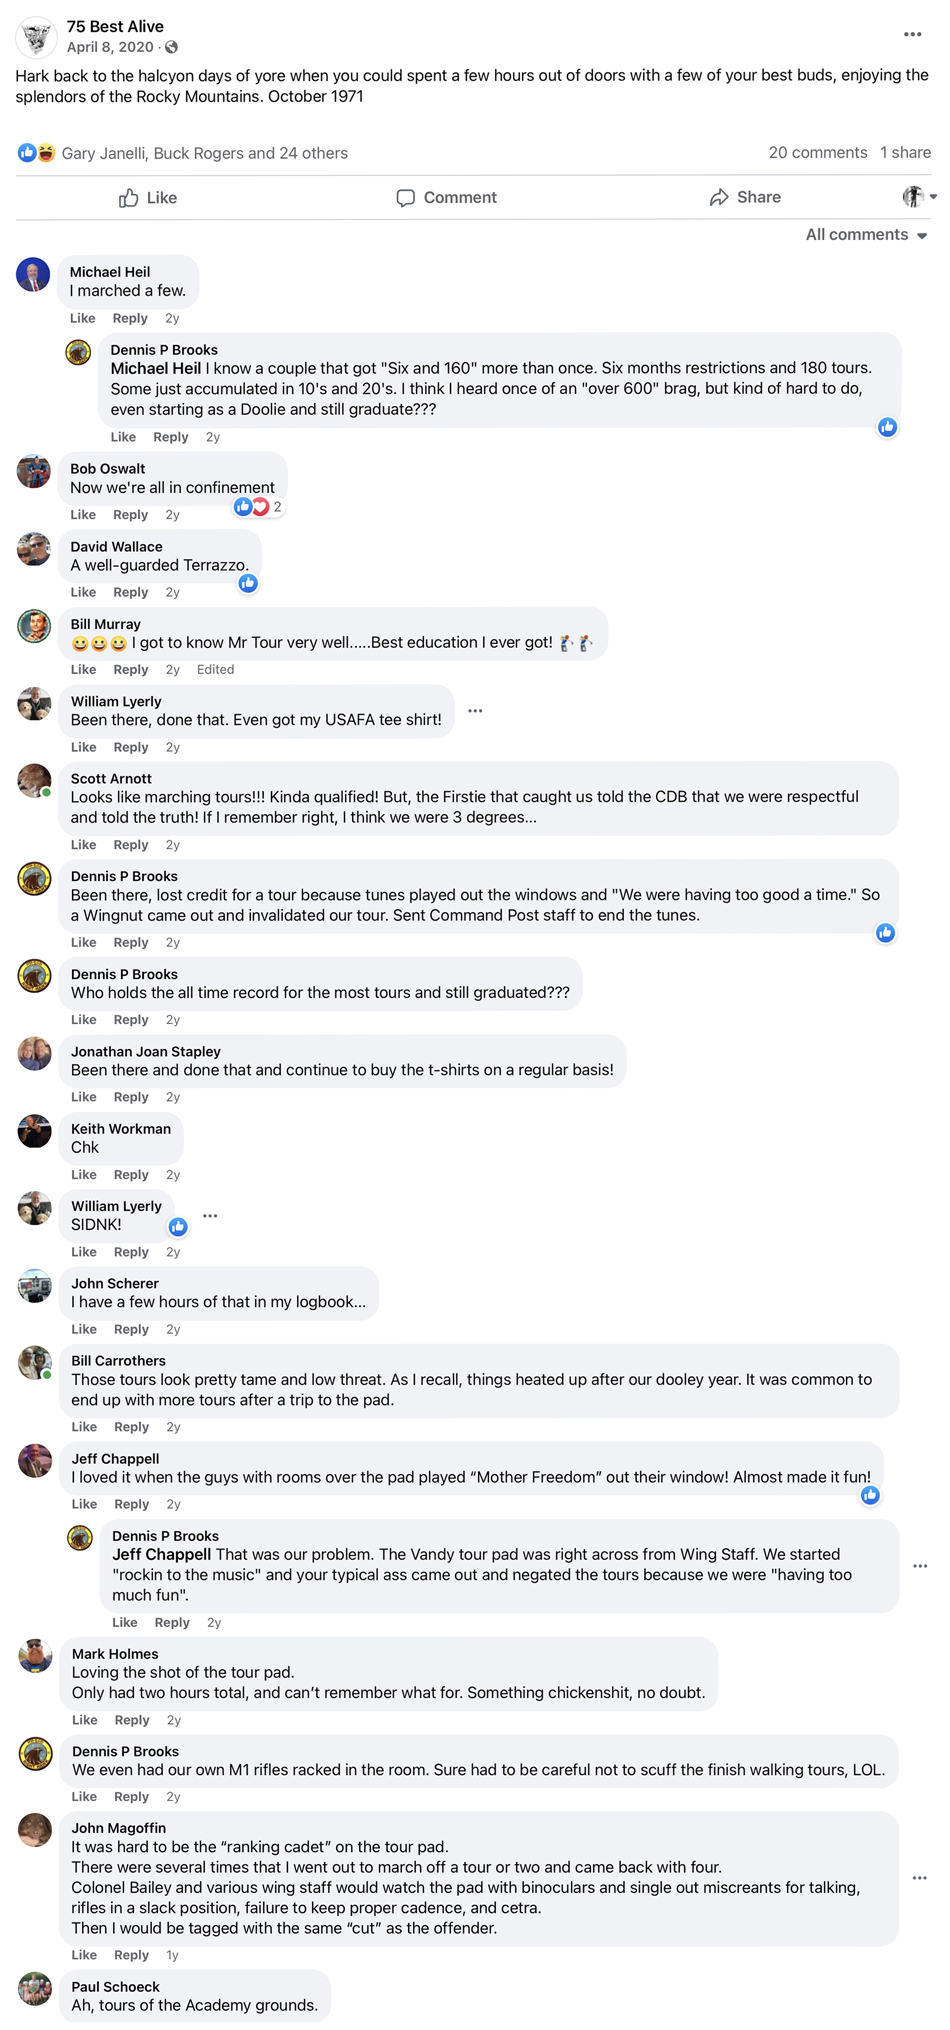View the 1 share link
The image size is (950, 2030).
(905, 153)
